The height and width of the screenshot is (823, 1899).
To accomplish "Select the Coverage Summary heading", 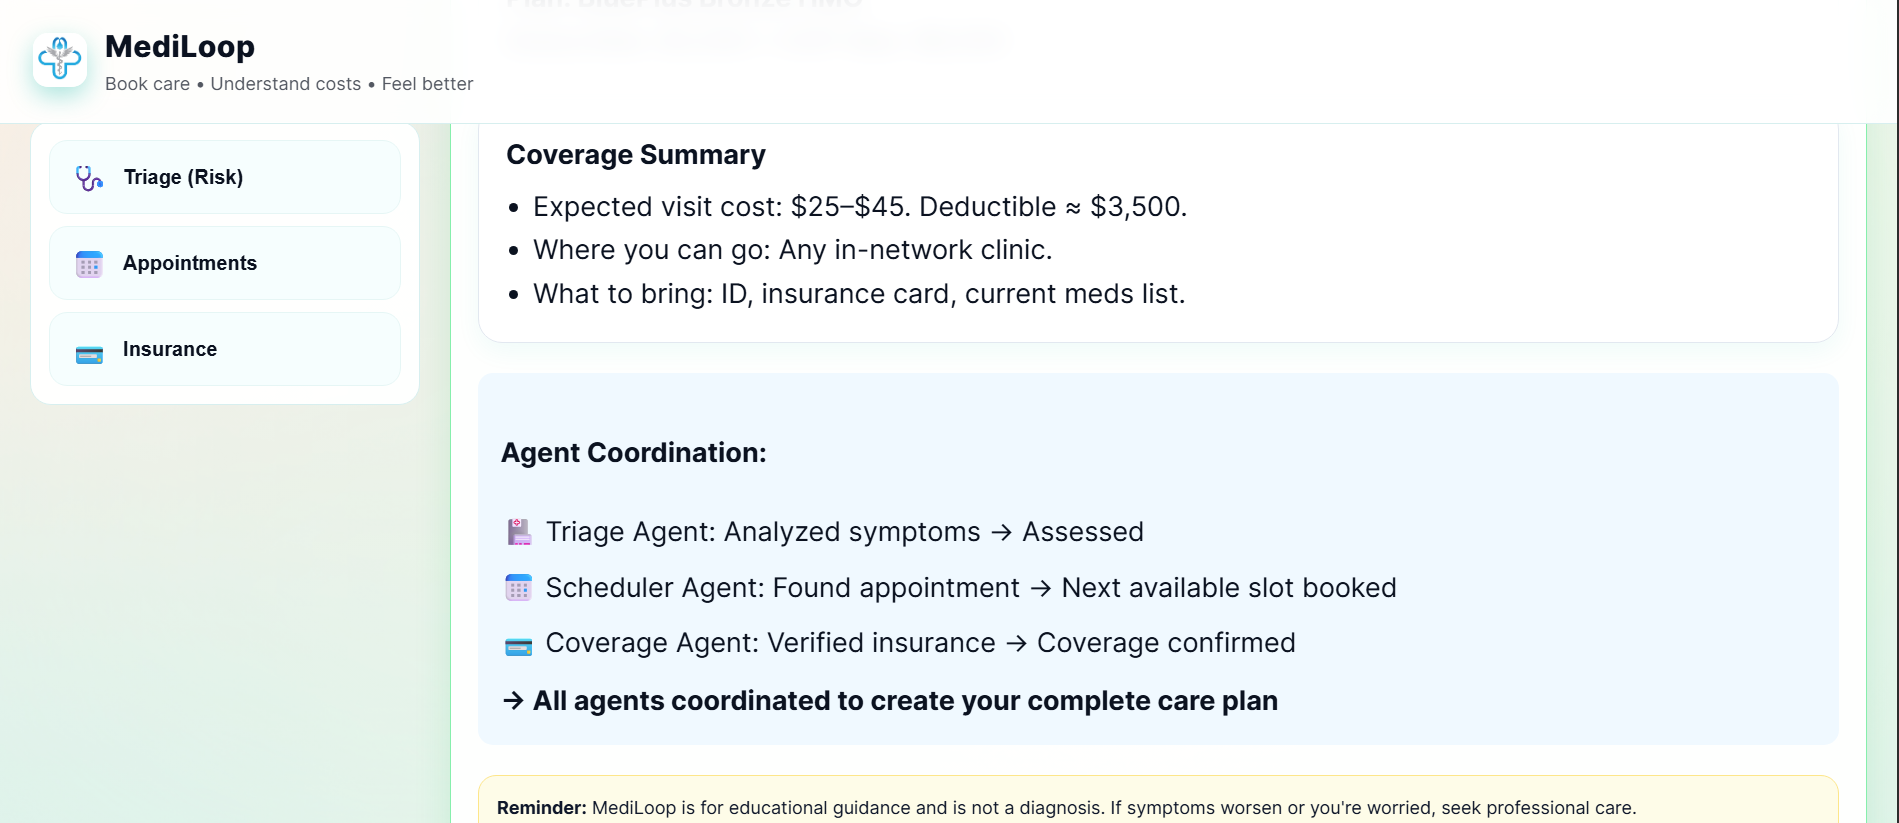I will [636, 155].
